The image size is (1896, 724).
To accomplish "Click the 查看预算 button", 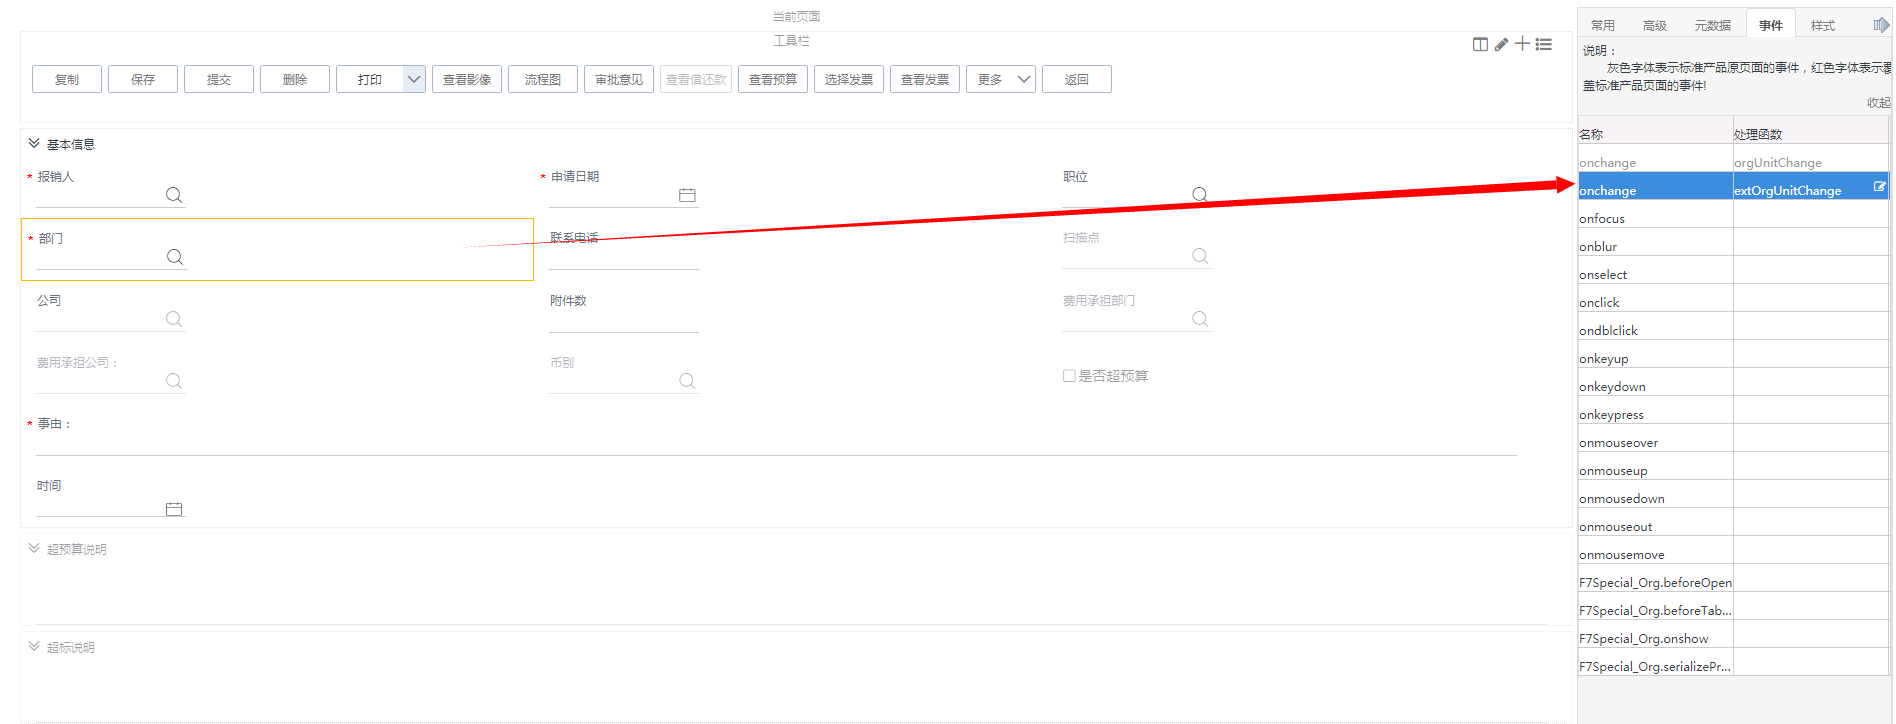I will 773,79.
